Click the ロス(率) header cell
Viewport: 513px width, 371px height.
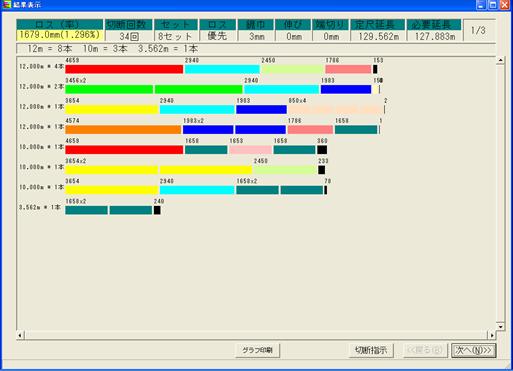pos(60,24)
